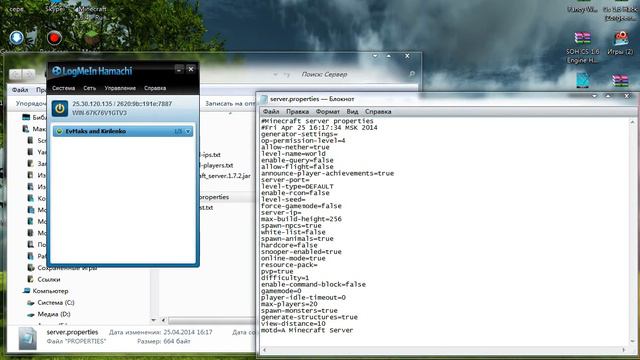640x360 pixels.
Task: Select the minecraft_server.1.7.2.jar file
Action: [225, 176]
